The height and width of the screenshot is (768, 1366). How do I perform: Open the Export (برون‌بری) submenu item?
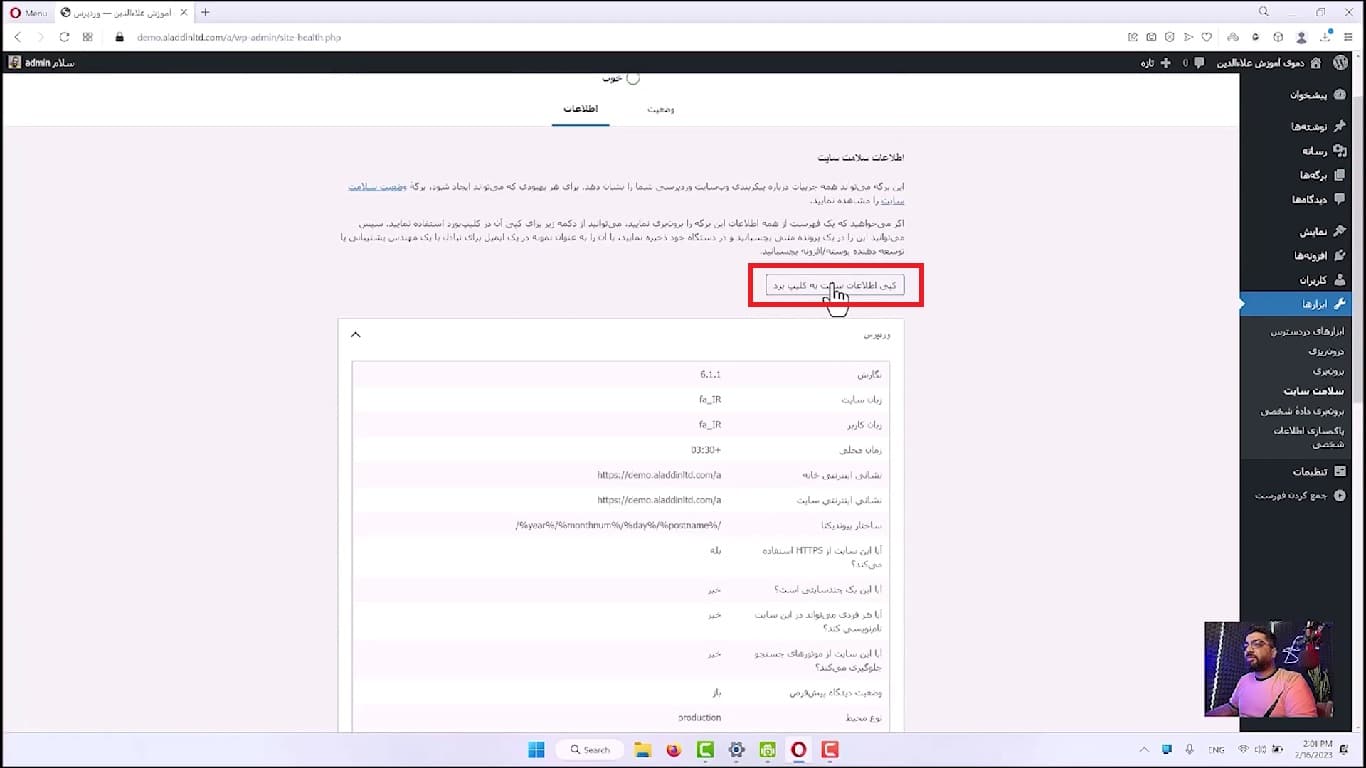click(x=1328, y=370)
